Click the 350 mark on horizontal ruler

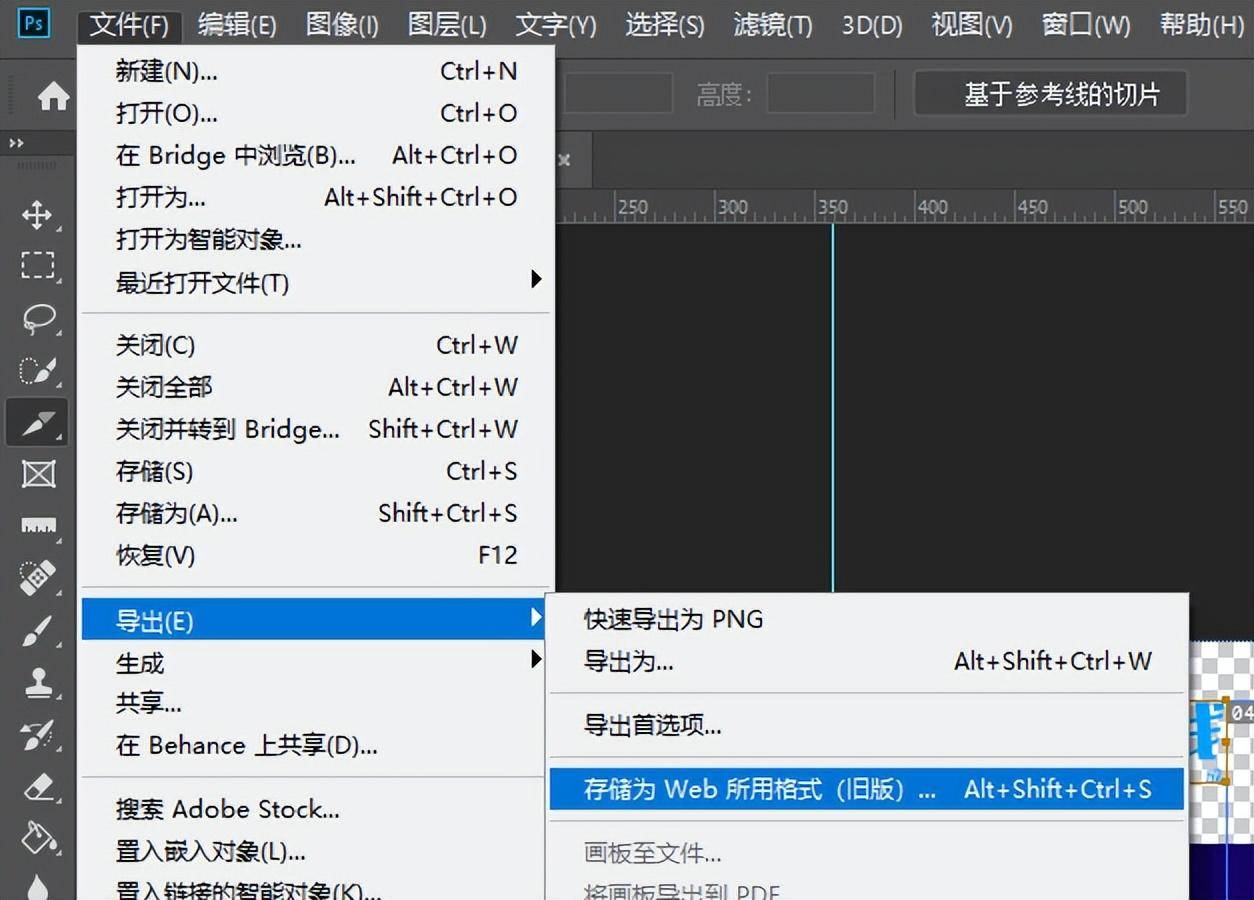(x=832, y=208)
